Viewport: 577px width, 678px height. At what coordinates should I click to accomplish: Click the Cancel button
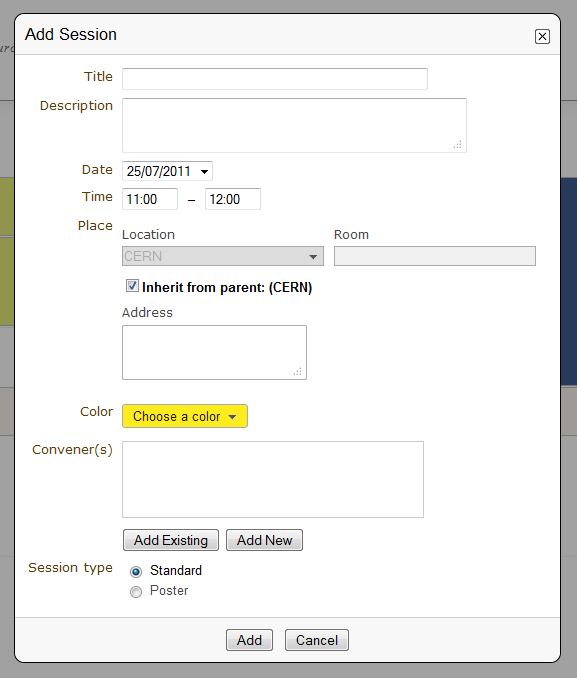coord(317,640)
